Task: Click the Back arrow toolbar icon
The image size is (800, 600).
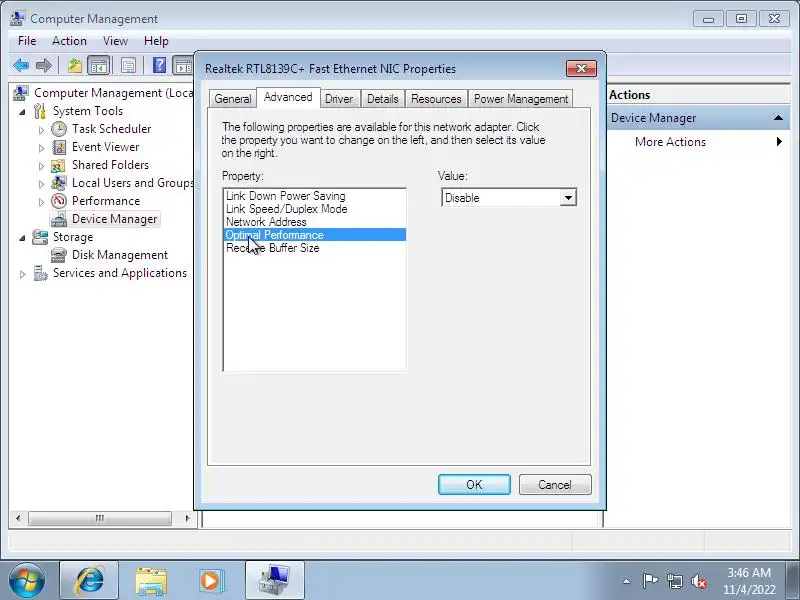Action: point(21,65)
